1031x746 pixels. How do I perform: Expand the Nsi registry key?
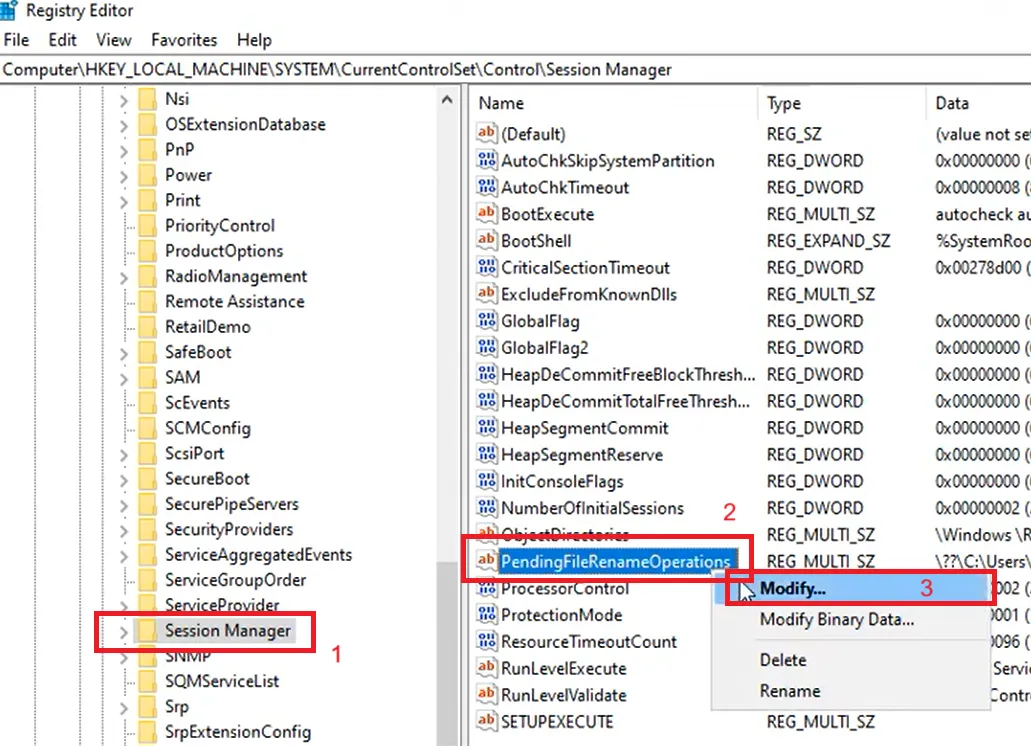pos(123,98)
